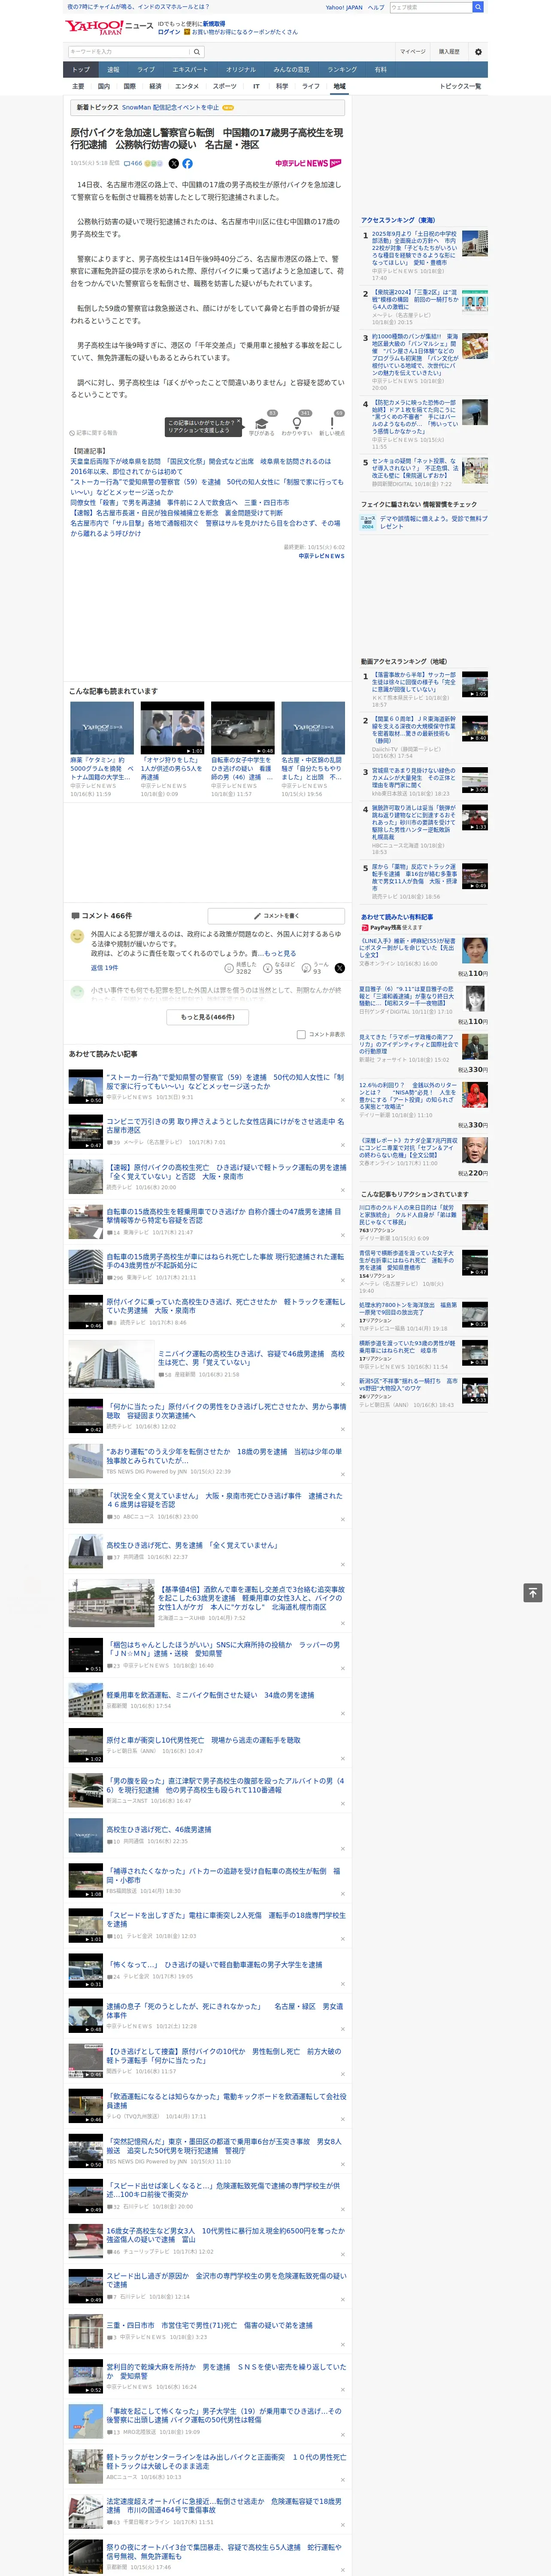The image size is (551, 2576).
Task: Open the 速報 navigation tab
Action: point(113,69)
